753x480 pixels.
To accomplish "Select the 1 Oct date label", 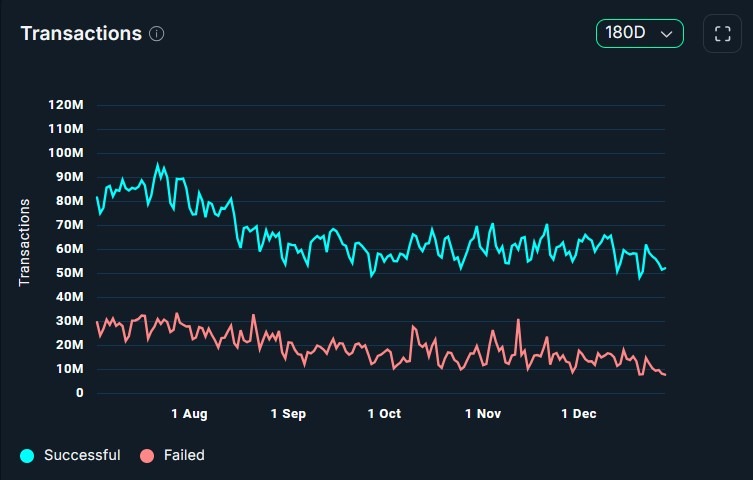I will click(x=384, y=413).
